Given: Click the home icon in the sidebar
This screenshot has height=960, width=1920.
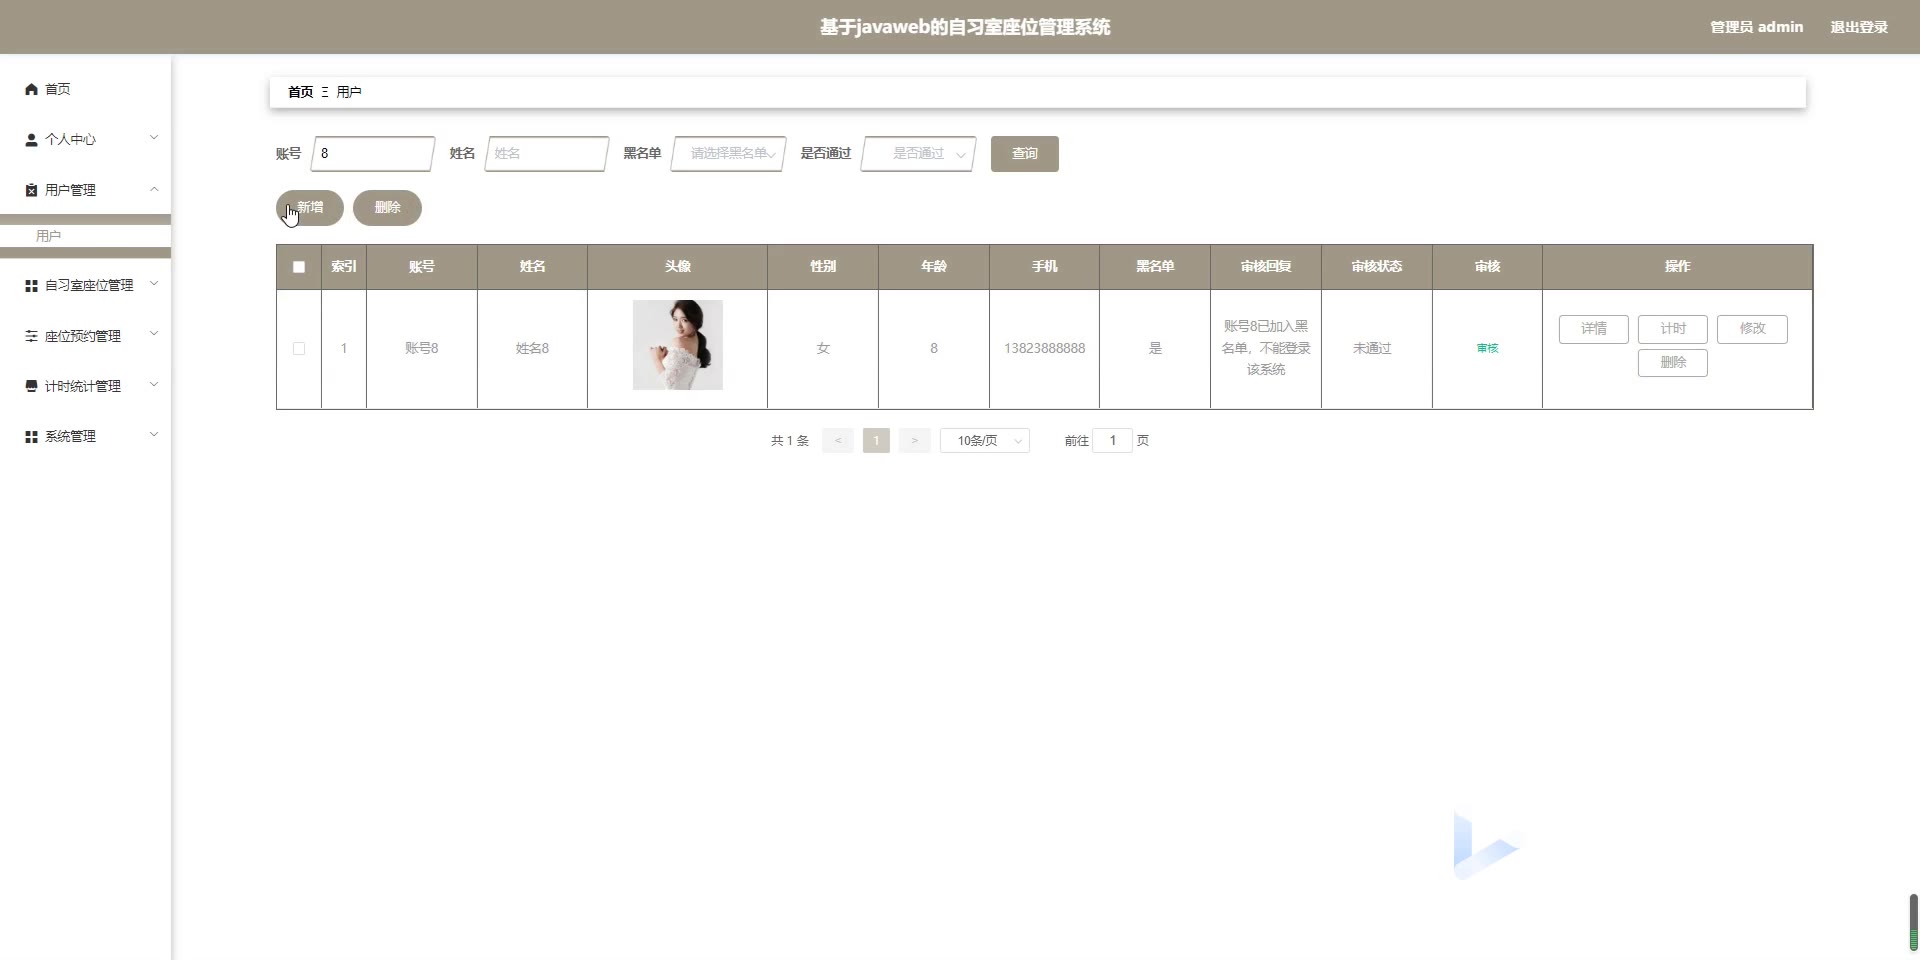Looking at the screenshot, I should click(31, 89).
